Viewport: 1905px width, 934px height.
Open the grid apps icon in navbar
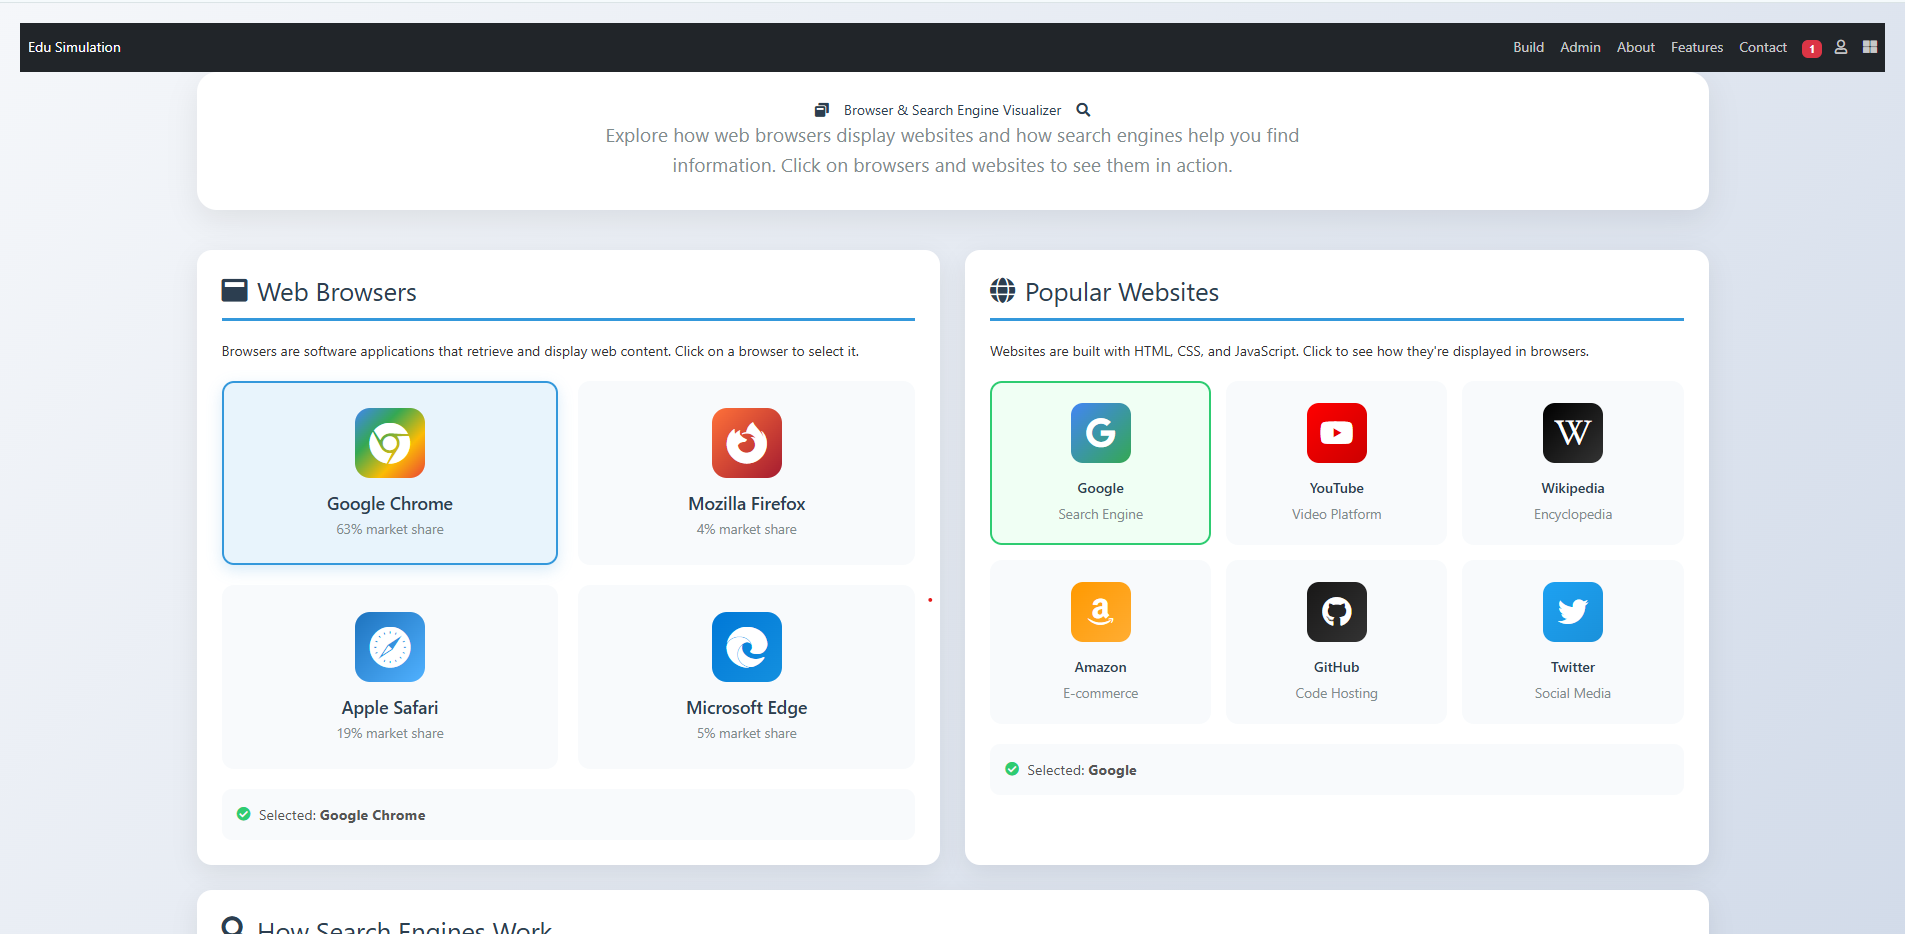1870,47
